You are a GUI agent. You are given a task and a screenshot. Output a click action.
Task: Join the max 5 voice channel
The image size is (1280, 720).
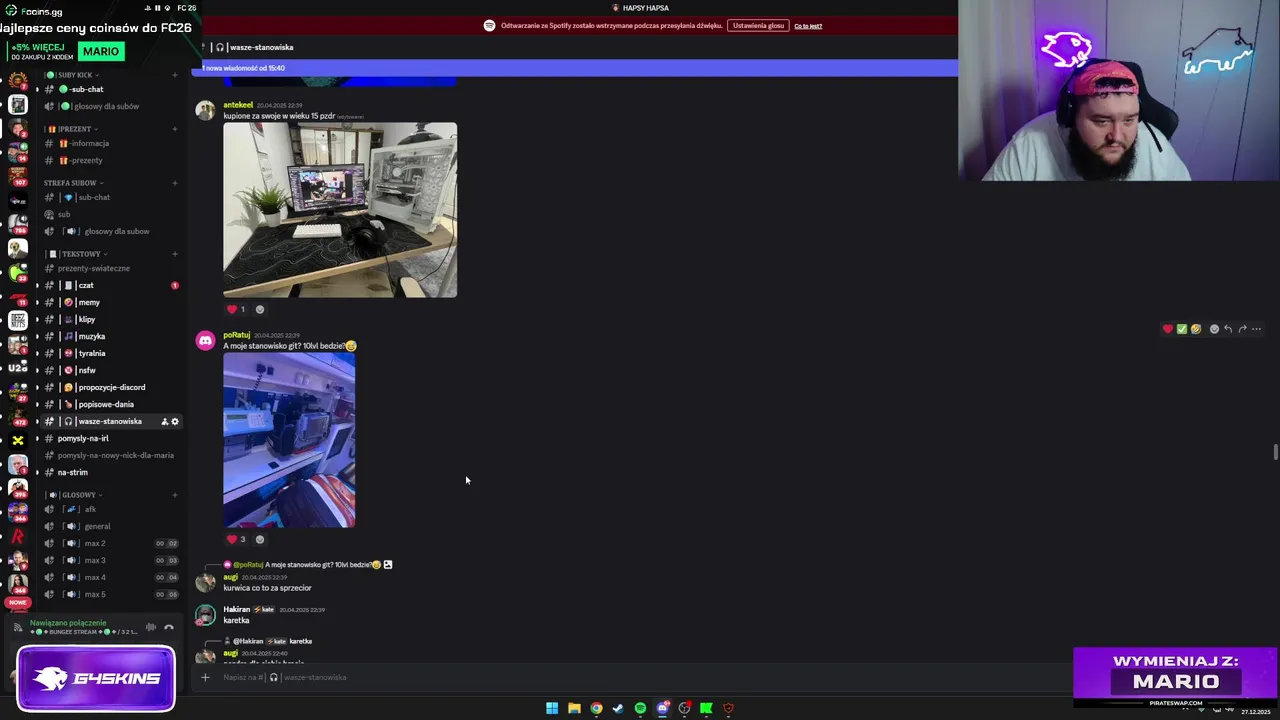95,594
